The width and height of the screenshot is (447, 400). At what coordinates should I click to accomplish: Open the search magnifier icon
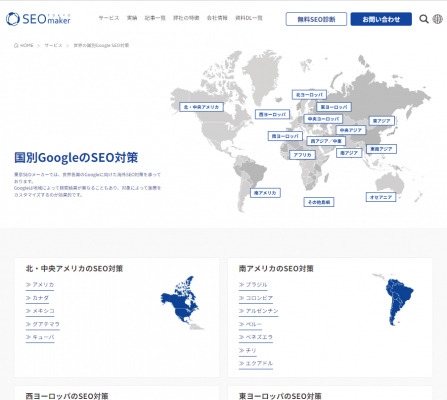(424, 19)
